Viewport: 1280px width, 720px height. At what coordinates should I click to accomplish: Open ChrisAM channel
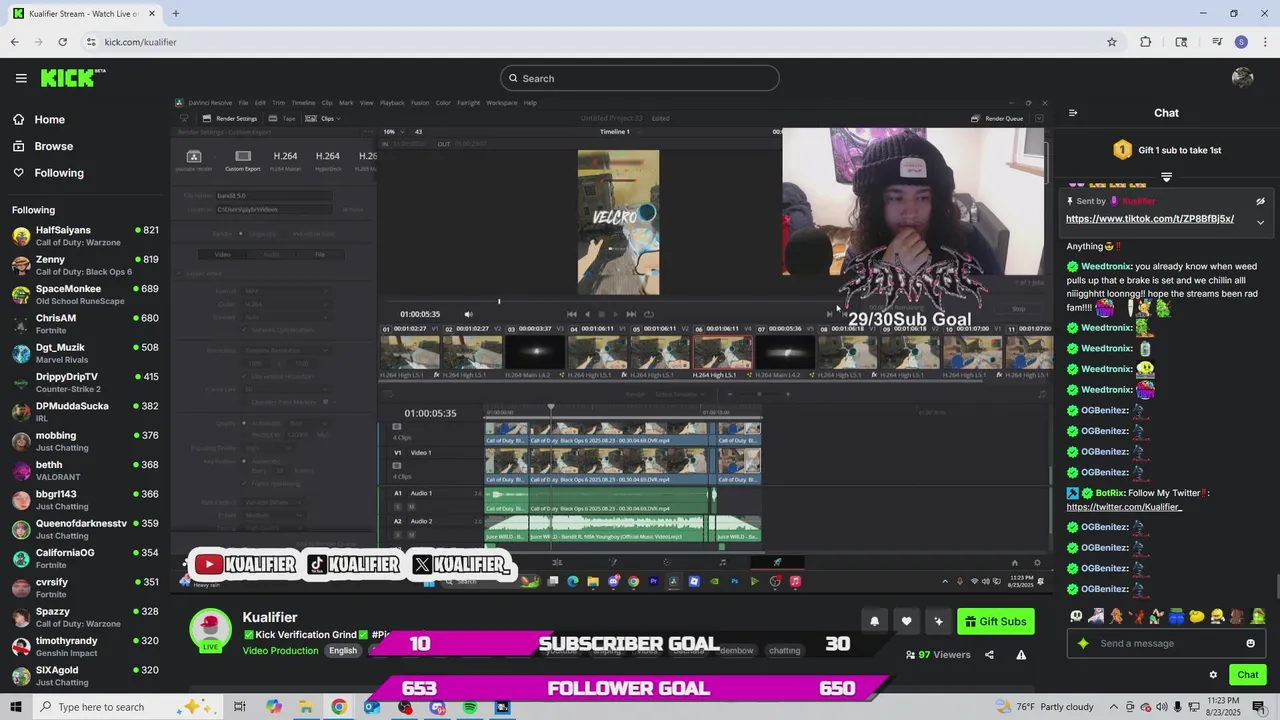(x=85, y=324)
